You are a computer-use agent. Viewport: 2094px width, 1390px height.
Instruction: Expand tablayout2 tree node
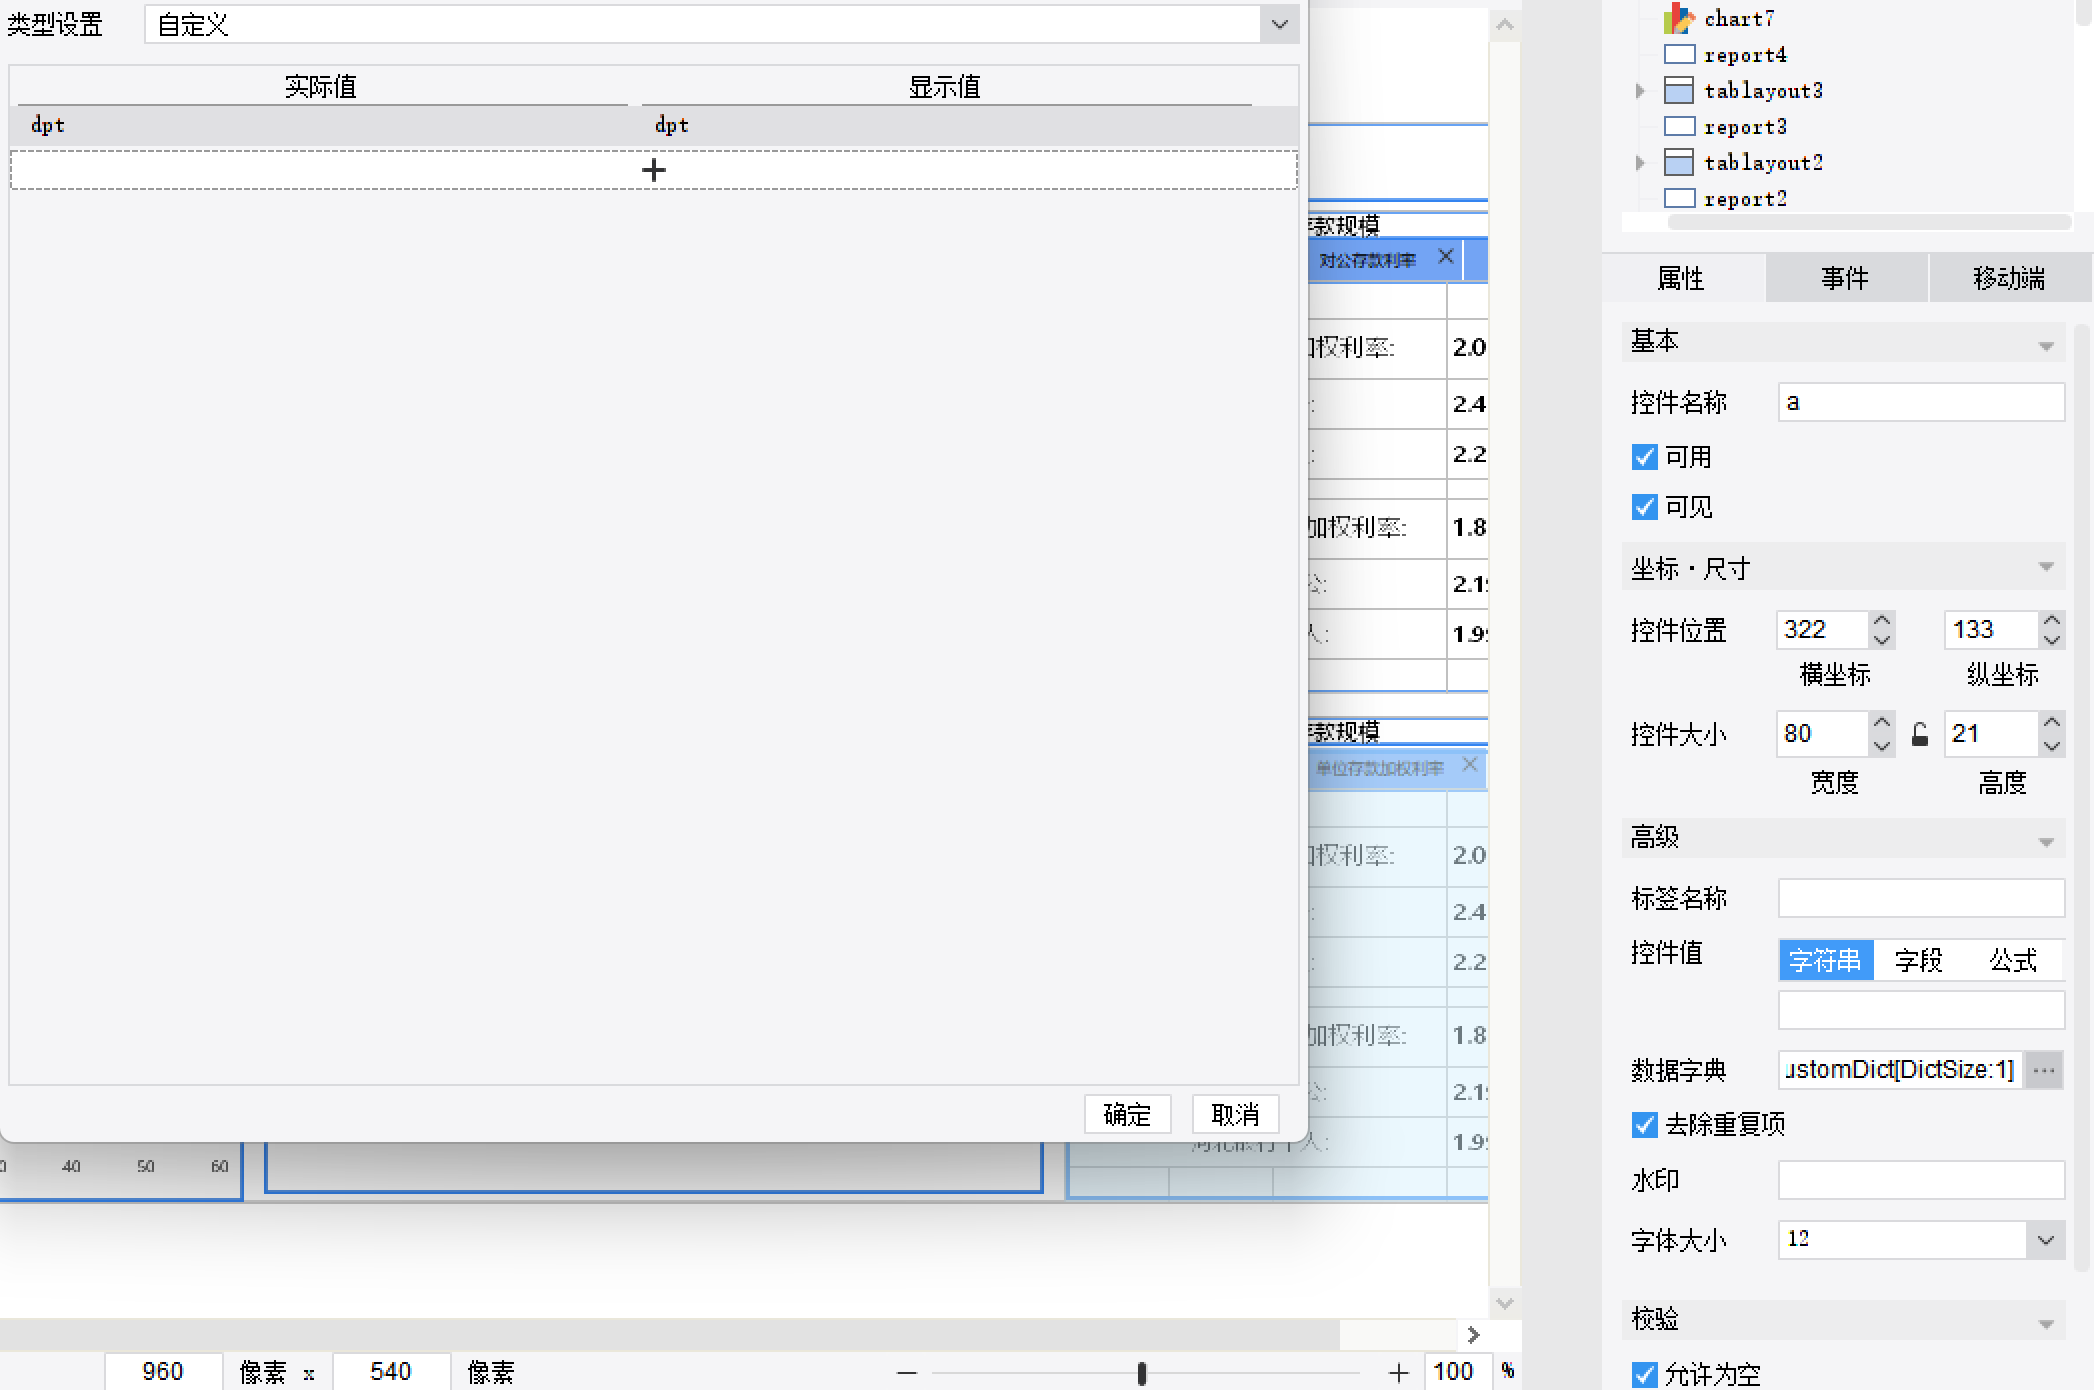[x=1640, y=163]
